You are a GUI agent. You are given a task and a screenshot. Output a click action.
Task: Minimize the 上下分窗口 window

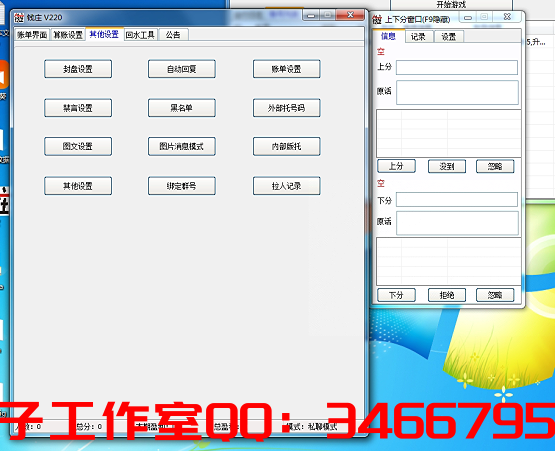click(468, 17)
